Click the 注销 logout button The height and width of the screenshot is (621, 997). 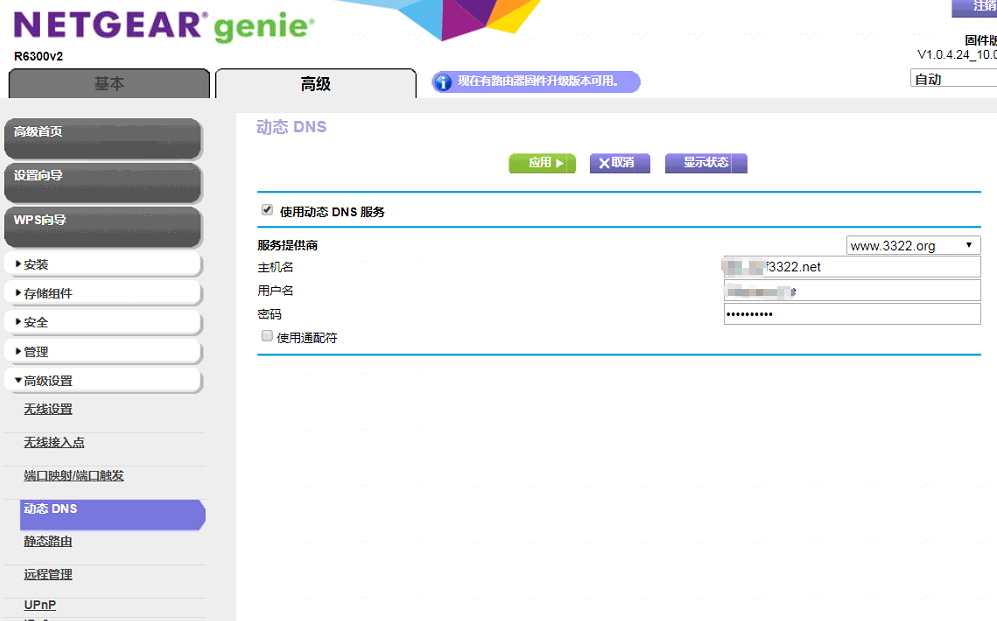[x=975, y=8]
